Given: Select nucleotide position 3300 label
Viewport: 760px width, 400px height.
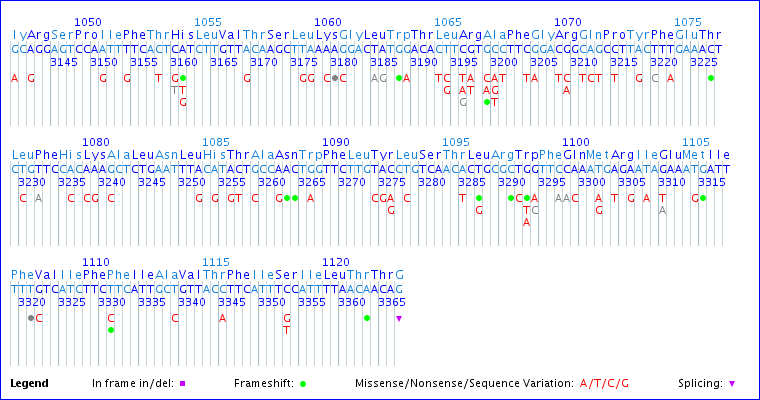Looking at the screenshot, I should 591,182.
